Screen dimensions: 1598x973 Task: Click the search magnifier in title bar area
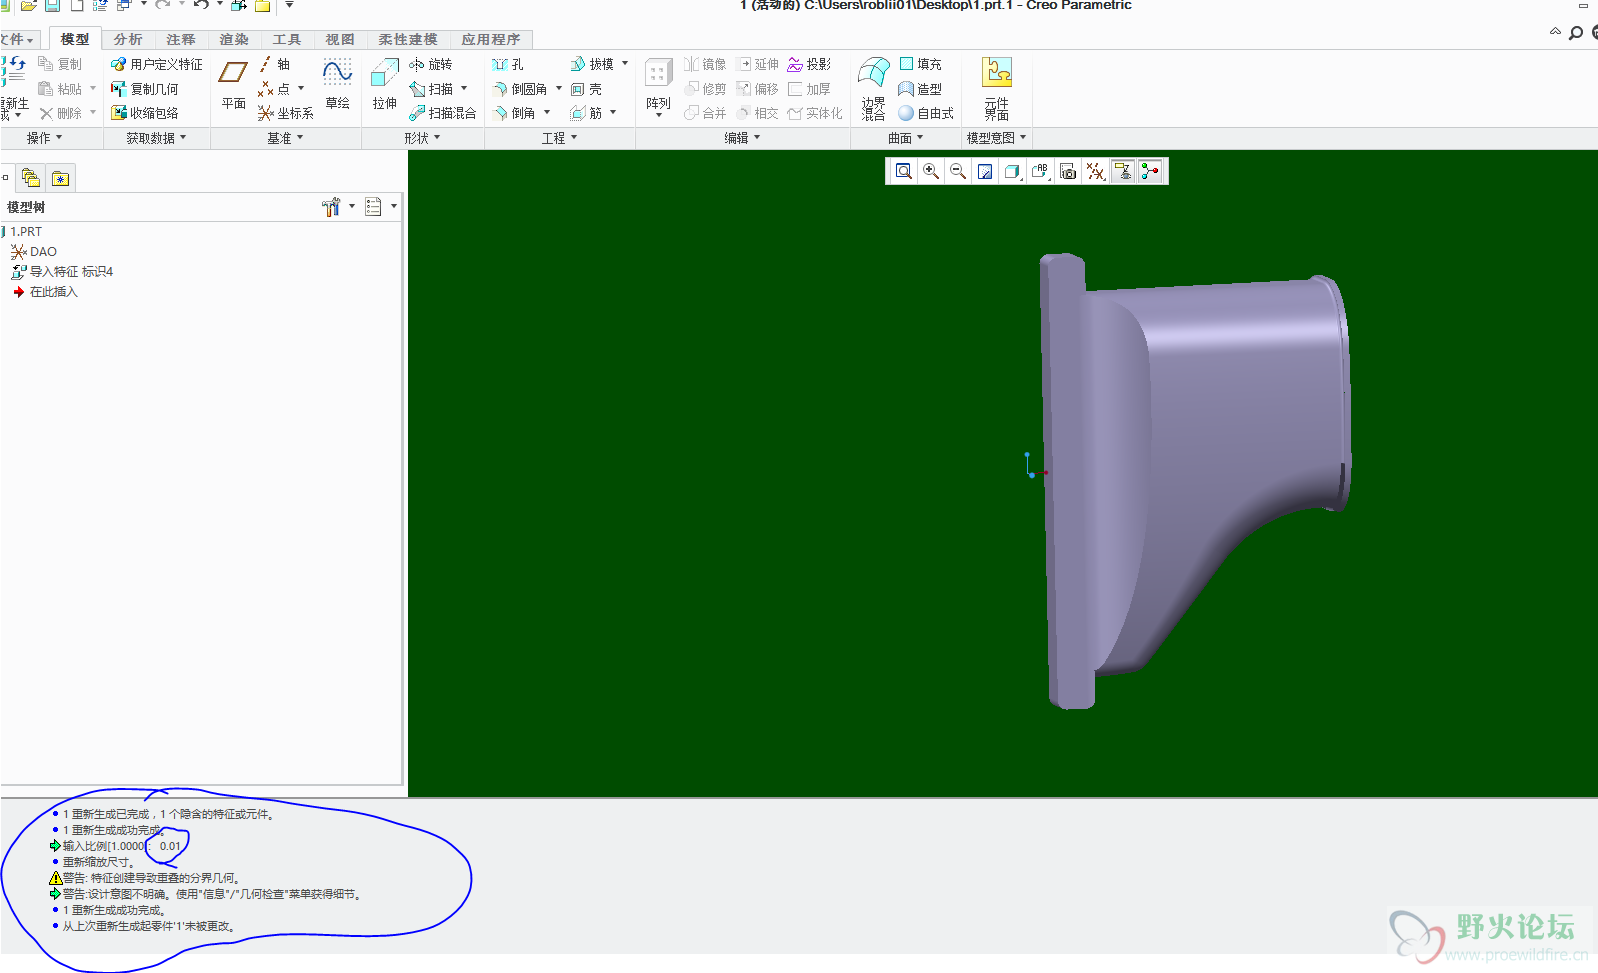pos(1576,33)
